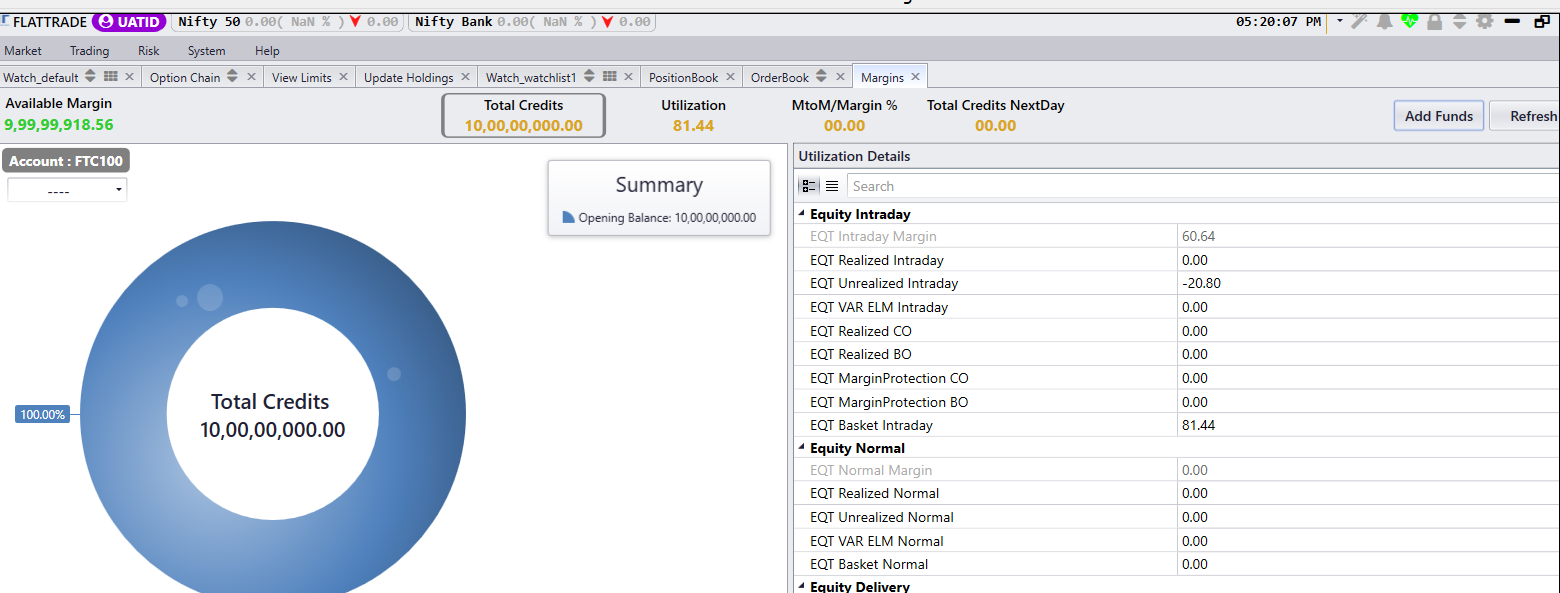Click the Total Credits NextDay value
Screen dimensions: 1560x593
(995, 126)
